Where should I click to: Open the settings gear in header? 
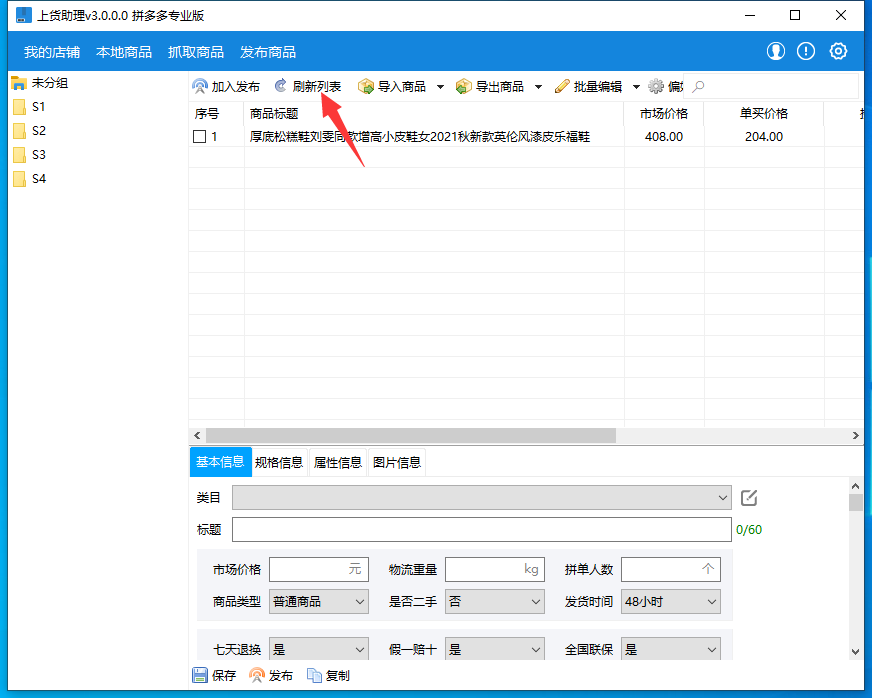[x=838, y=51]
